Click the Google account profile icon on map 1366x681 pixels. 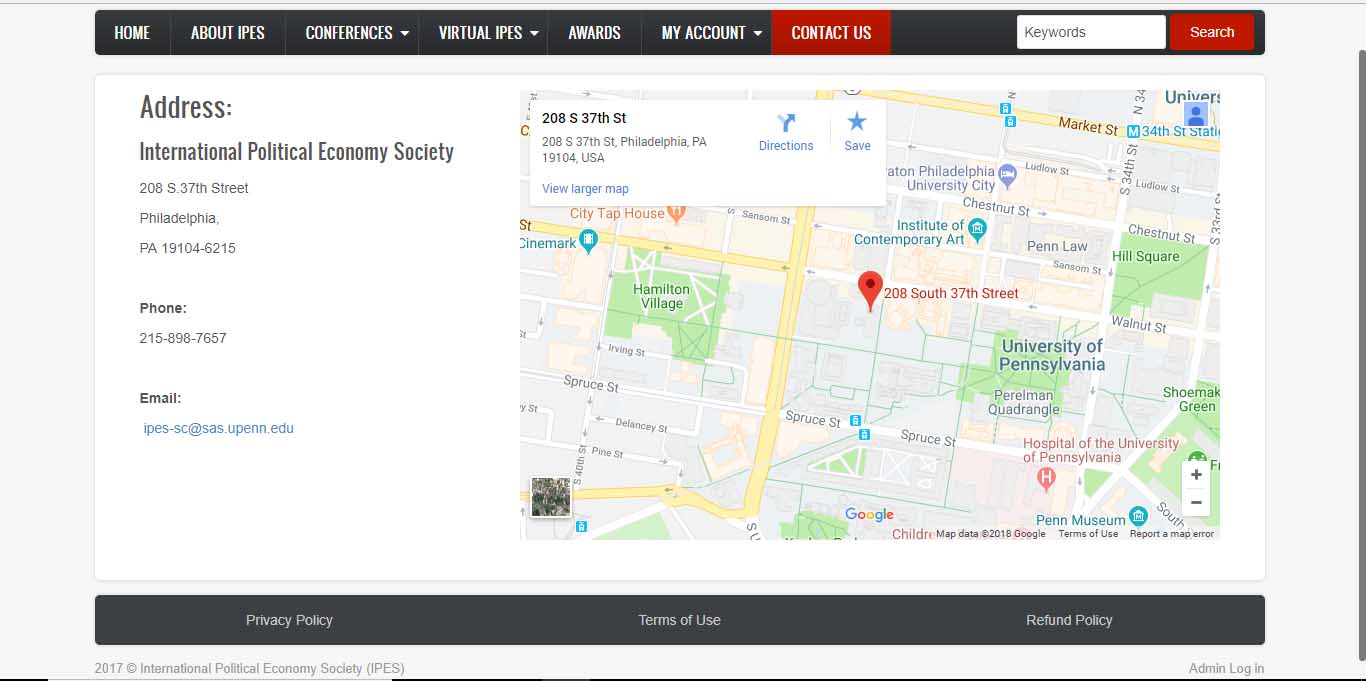coord(1195,114)
